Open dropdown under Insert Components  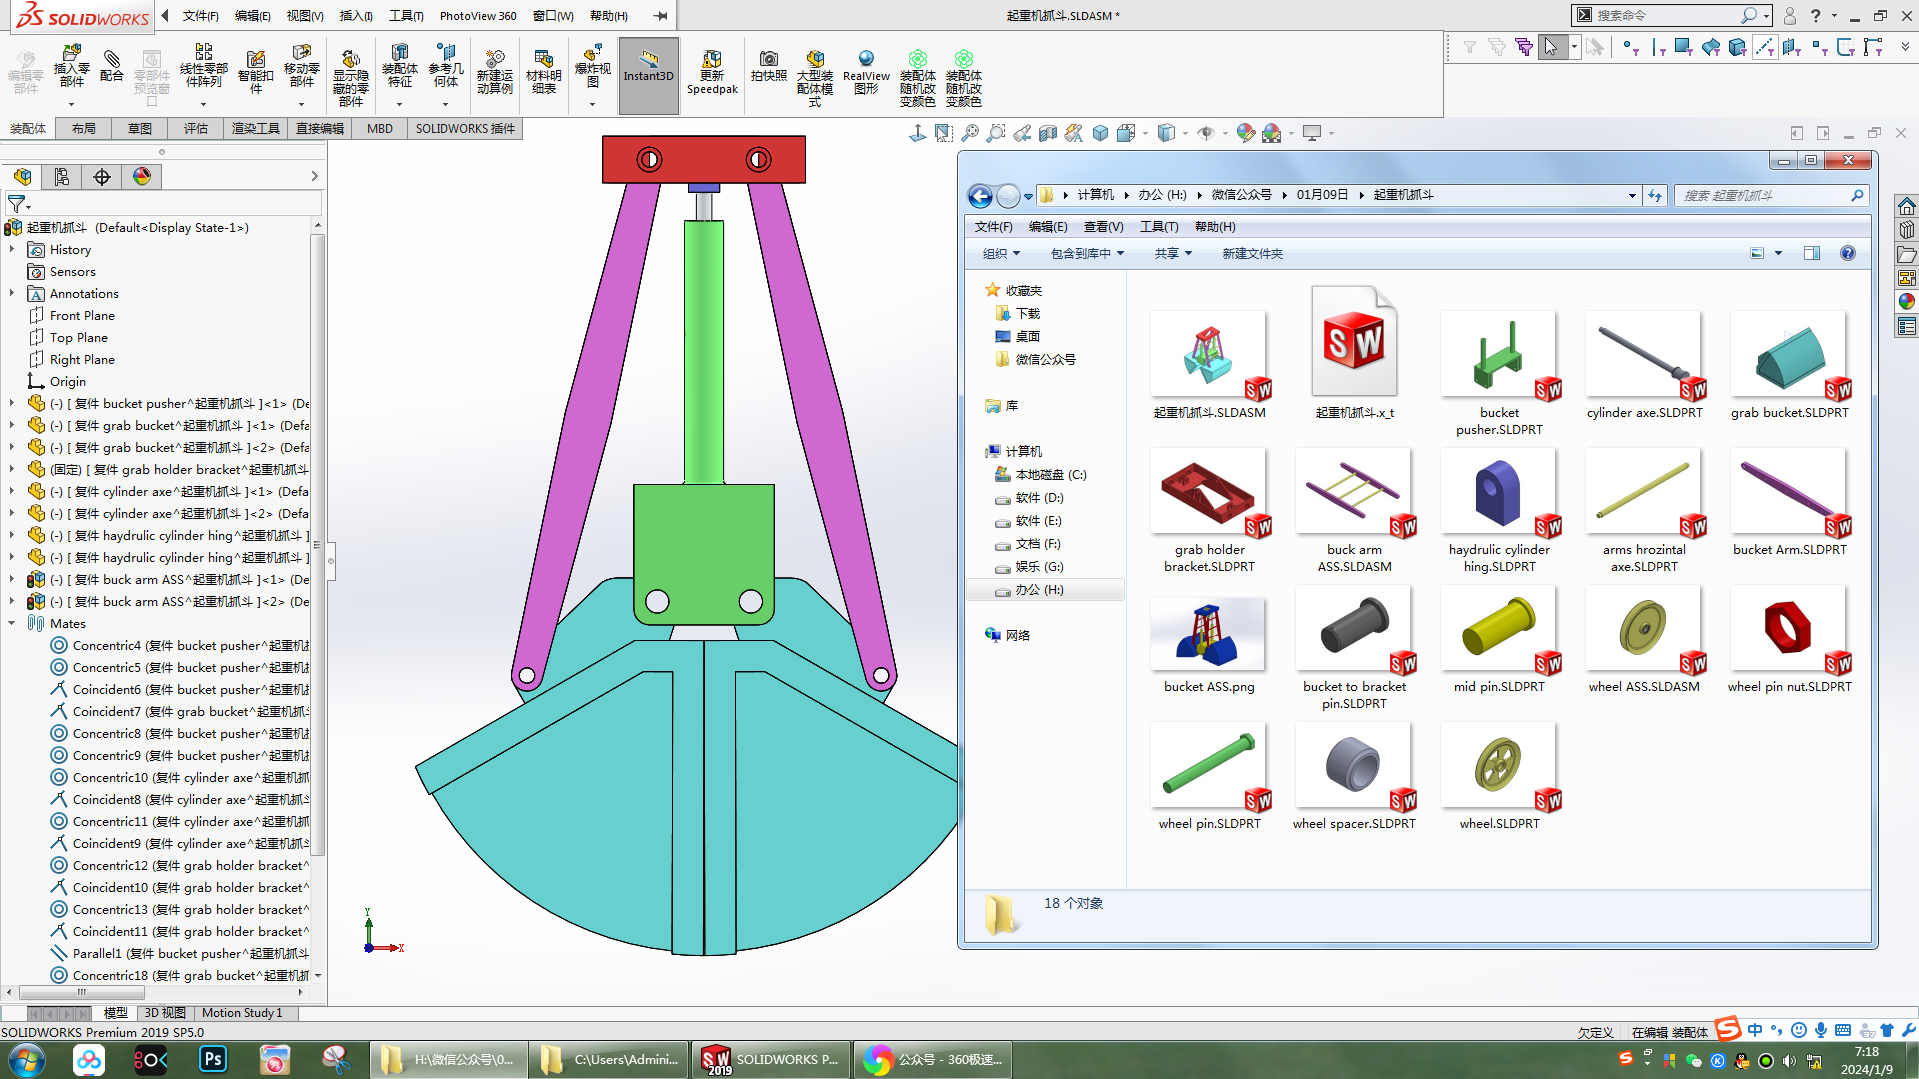[71, 104]
